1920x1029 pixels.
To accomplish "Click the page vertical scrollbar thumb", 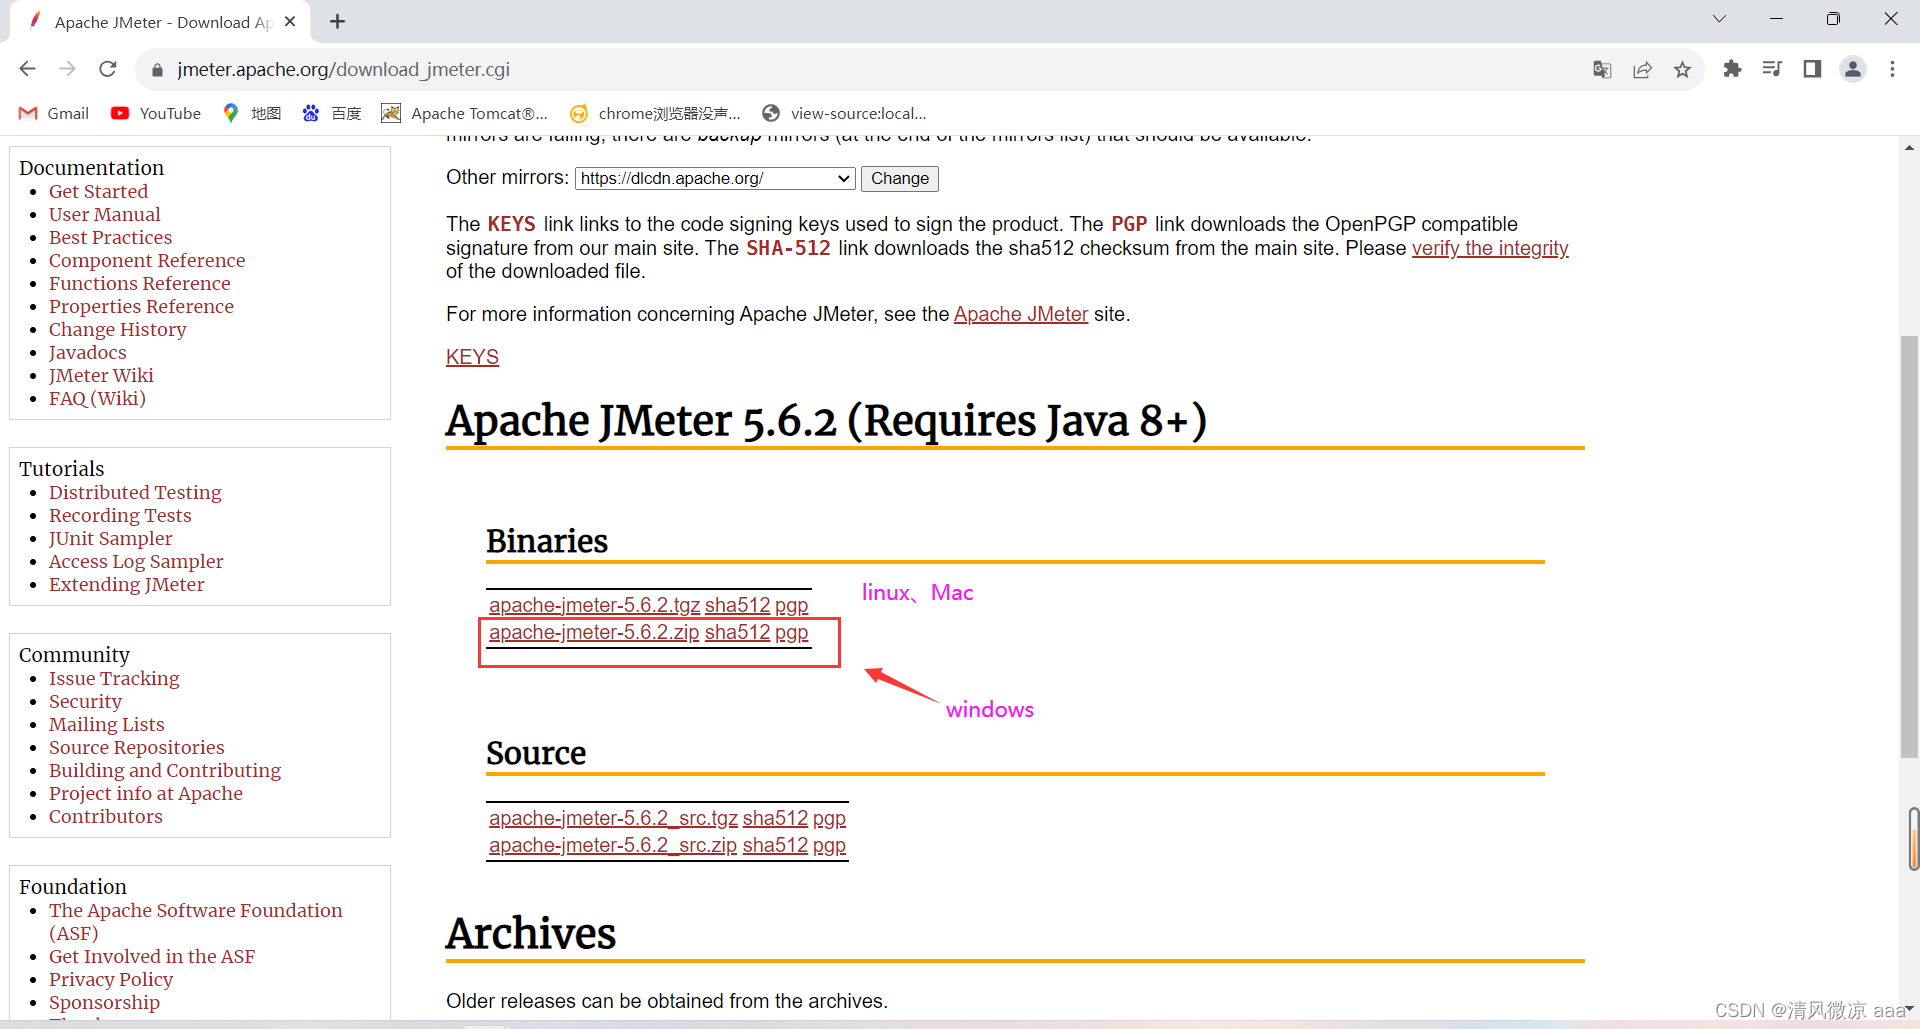I will 1909,547.
